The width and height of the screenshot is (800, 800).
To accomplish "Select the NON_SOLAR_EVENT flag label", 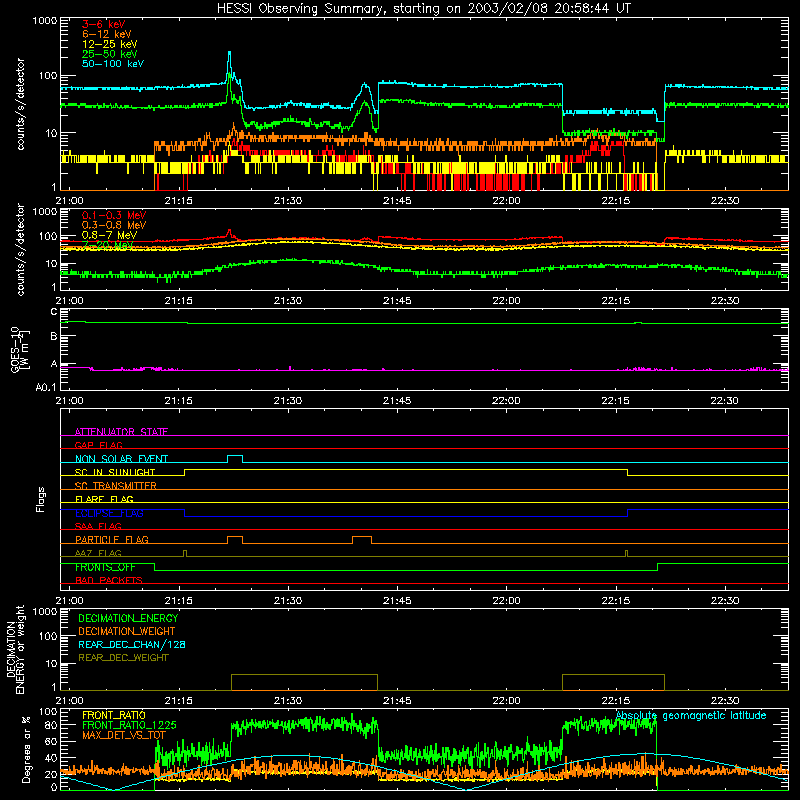I will 121,459.
